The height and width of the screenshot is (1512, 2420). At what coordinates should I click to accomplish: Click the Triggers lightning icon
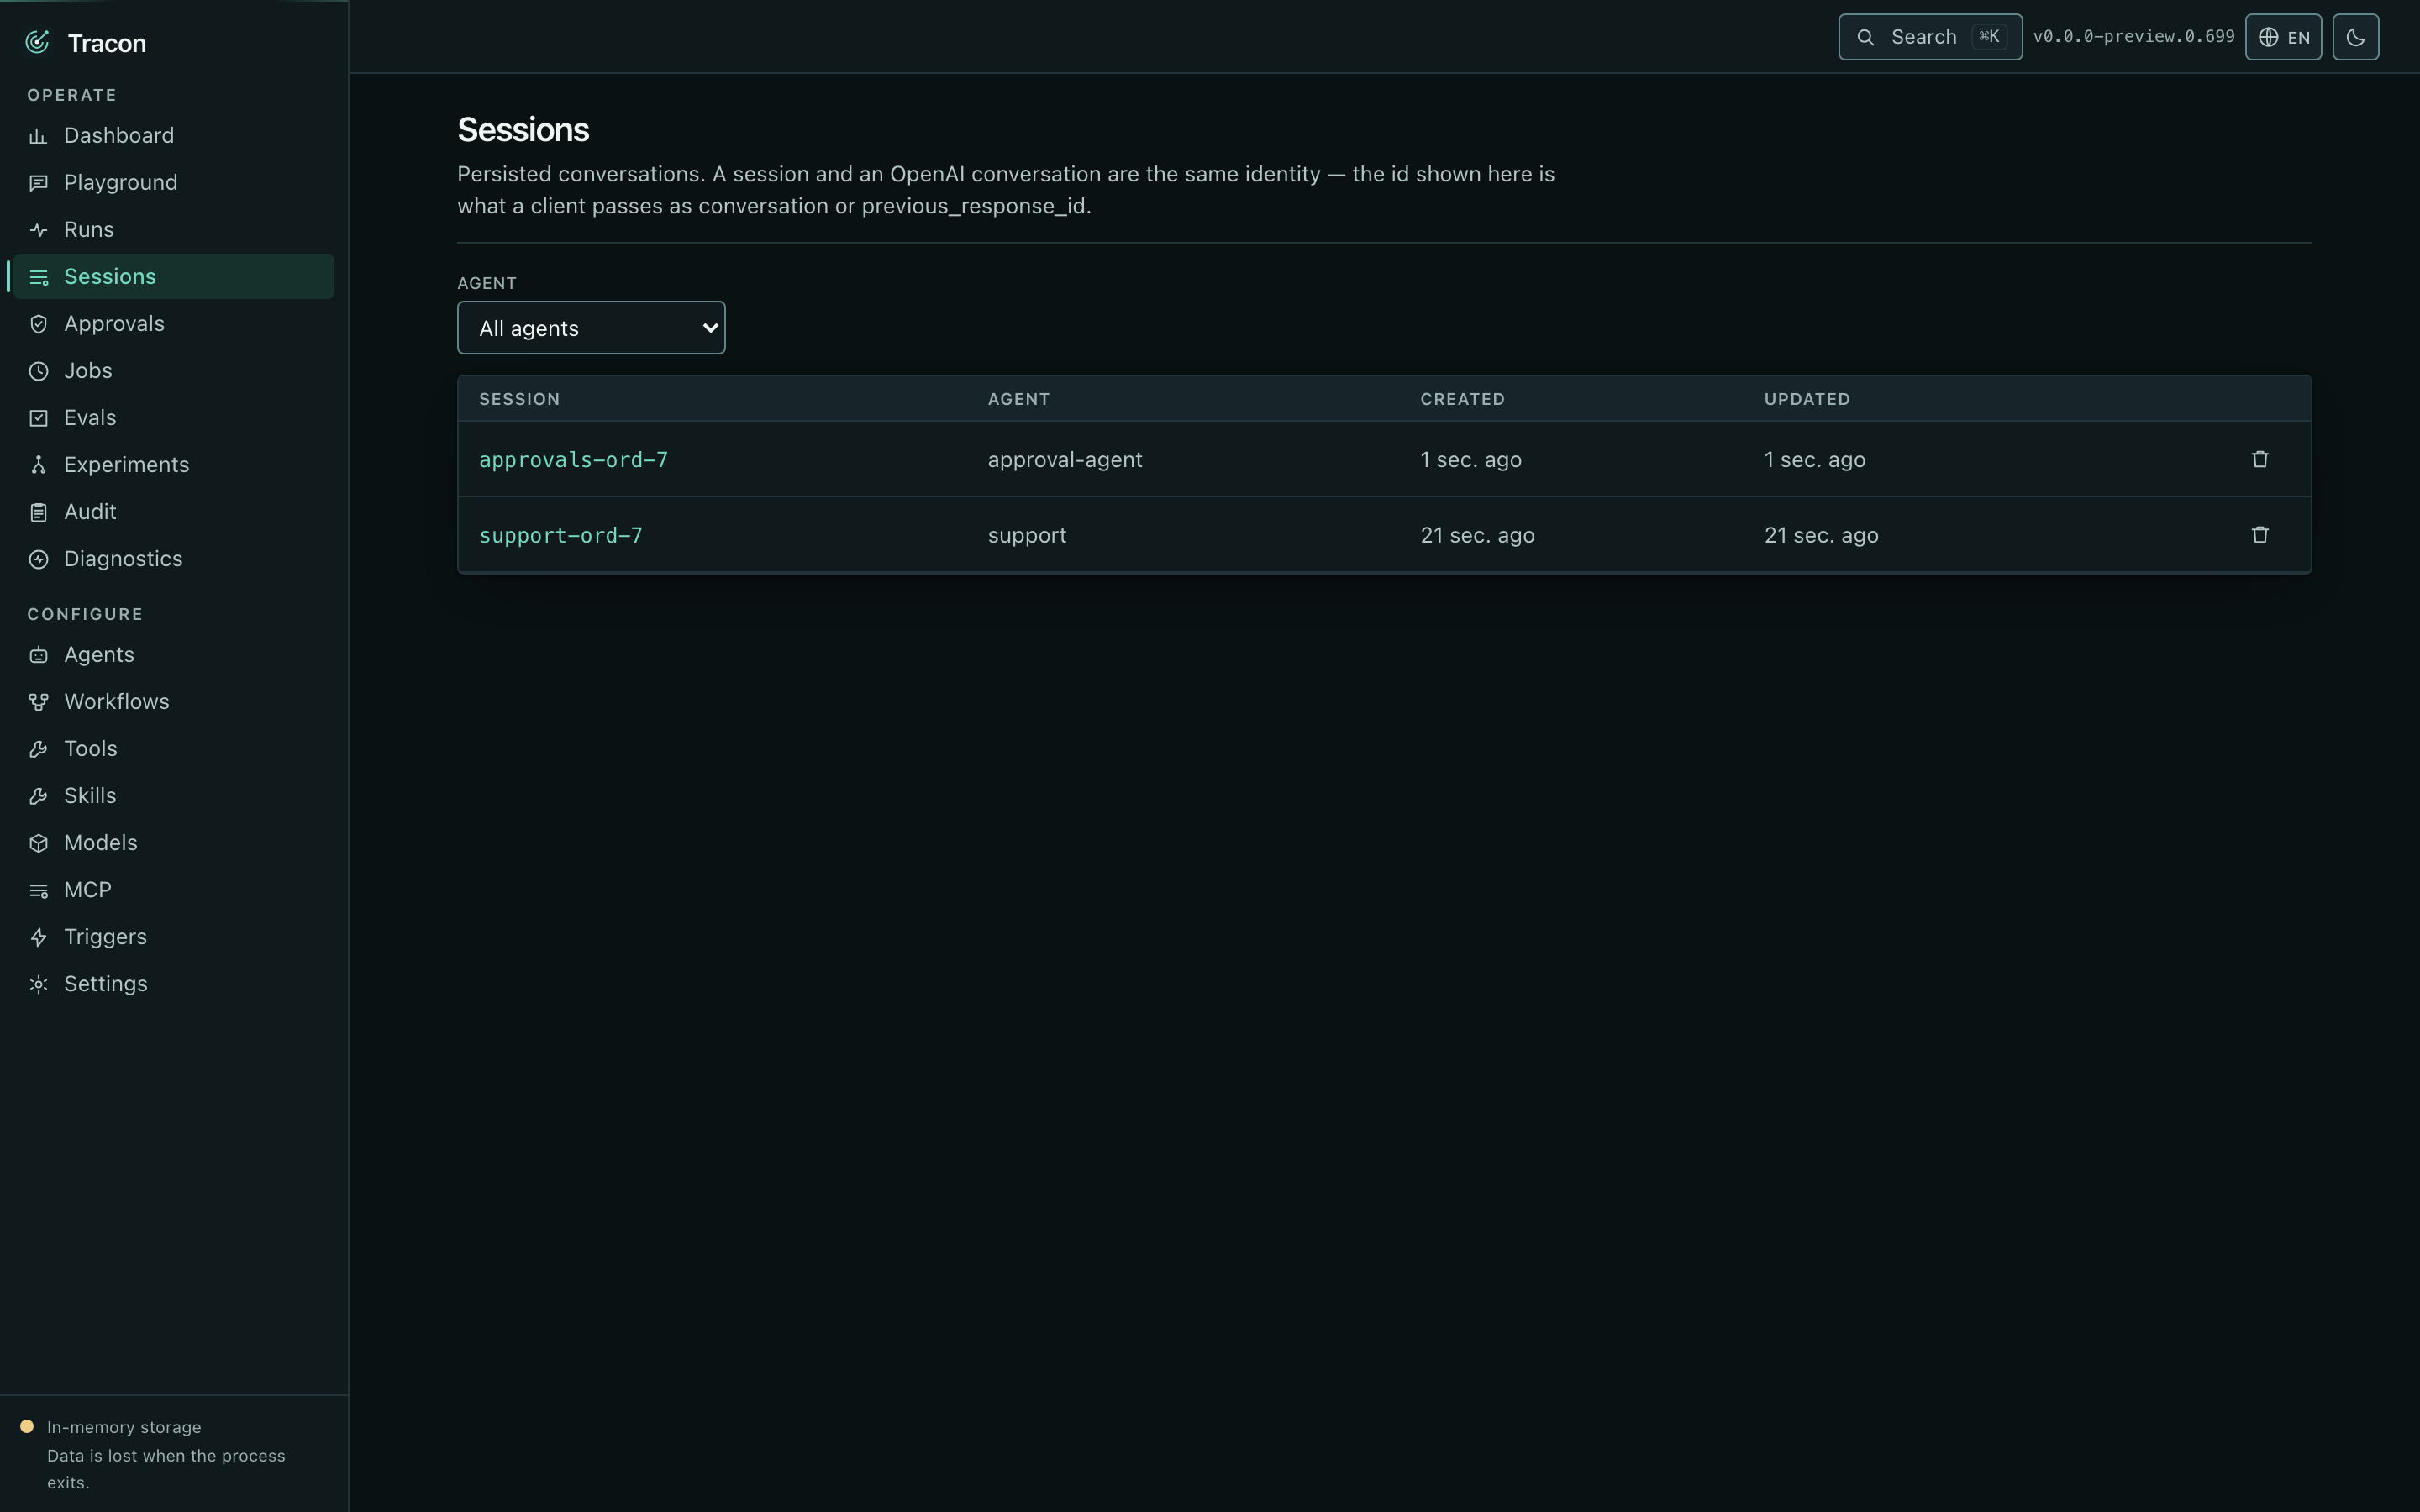tap(38, 937)
